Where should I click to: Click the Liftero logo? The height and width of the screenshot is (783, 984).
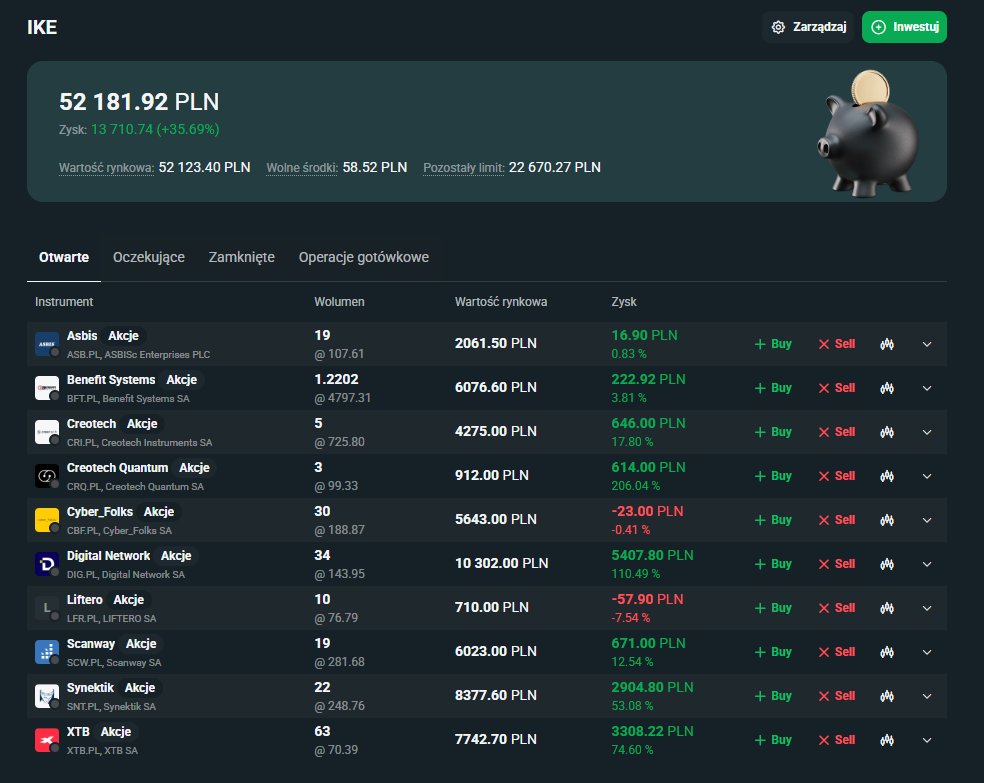47,607
